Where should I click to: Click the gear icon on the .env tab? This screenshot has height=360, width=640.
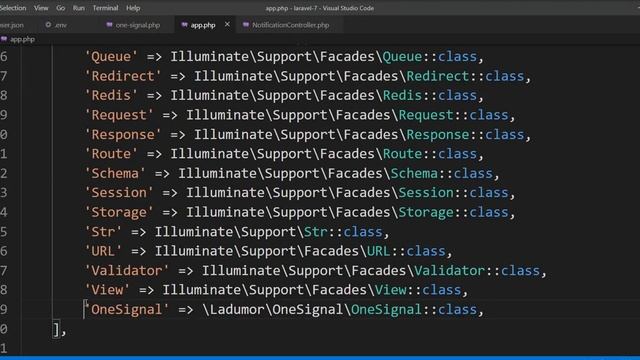point(48,25)
